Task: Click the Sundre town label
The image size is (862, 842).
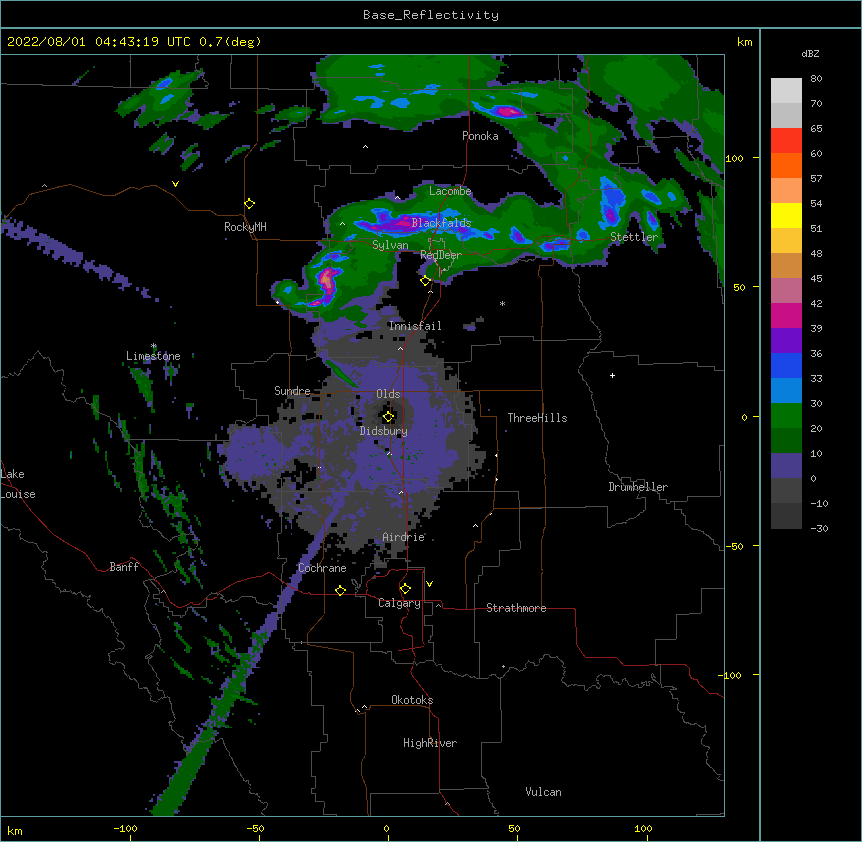Action: tap(292, 391)
